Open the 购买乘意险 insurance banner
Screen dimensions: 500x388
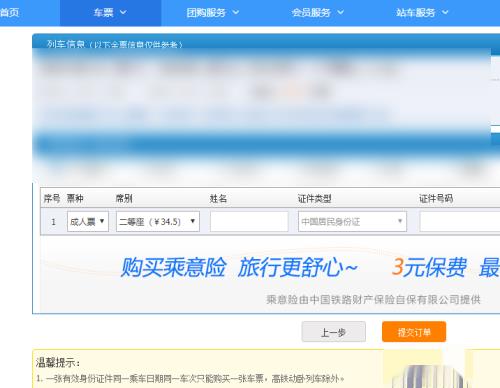point(270,275)
